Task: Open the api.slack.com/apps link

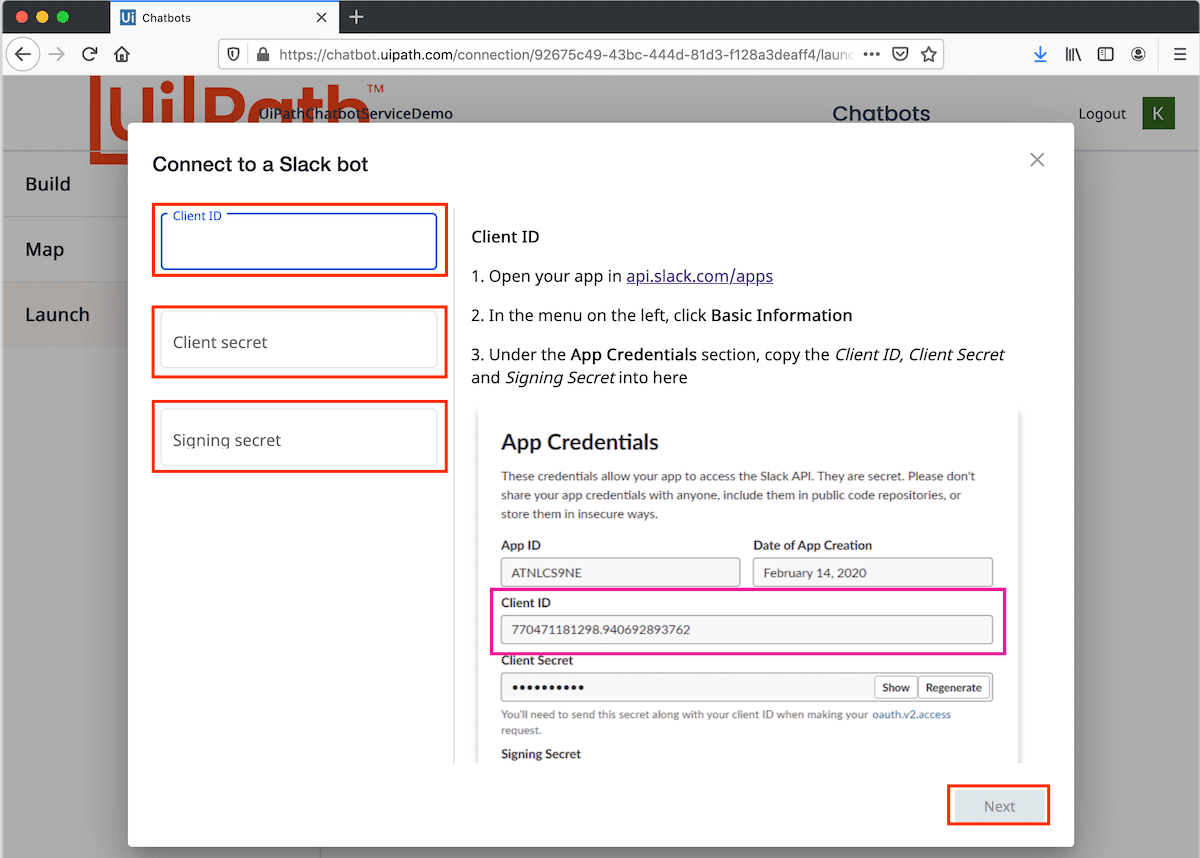Action: click(699, 276)
